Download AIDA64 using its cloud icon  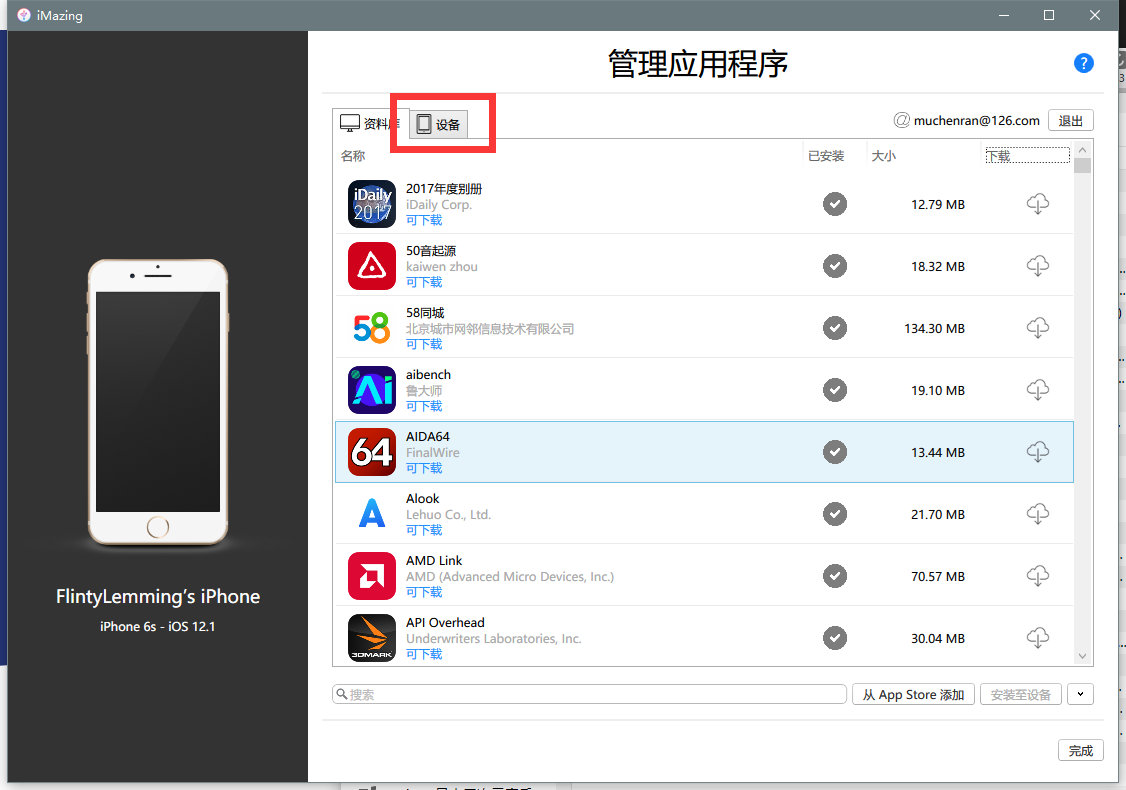point(1038,452)
